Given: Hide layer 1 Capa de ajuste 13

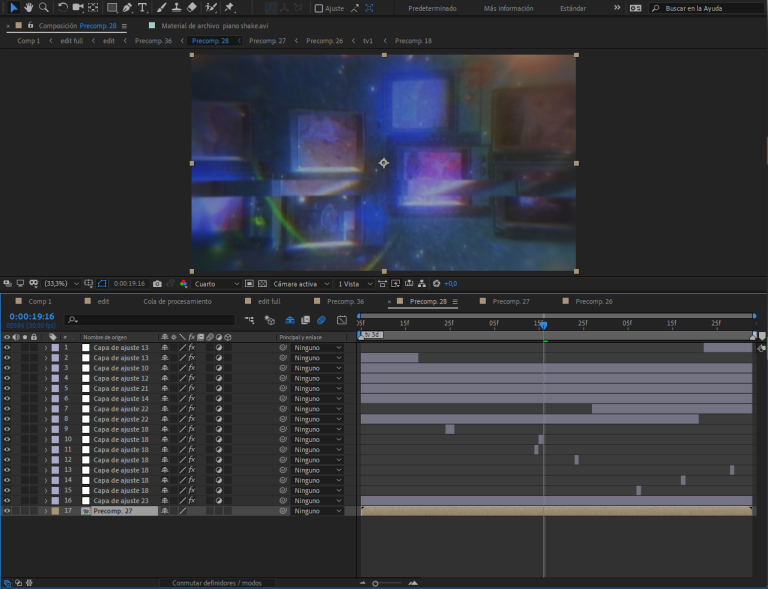Looking at the screenshot, I should click(x=7, y=347).
